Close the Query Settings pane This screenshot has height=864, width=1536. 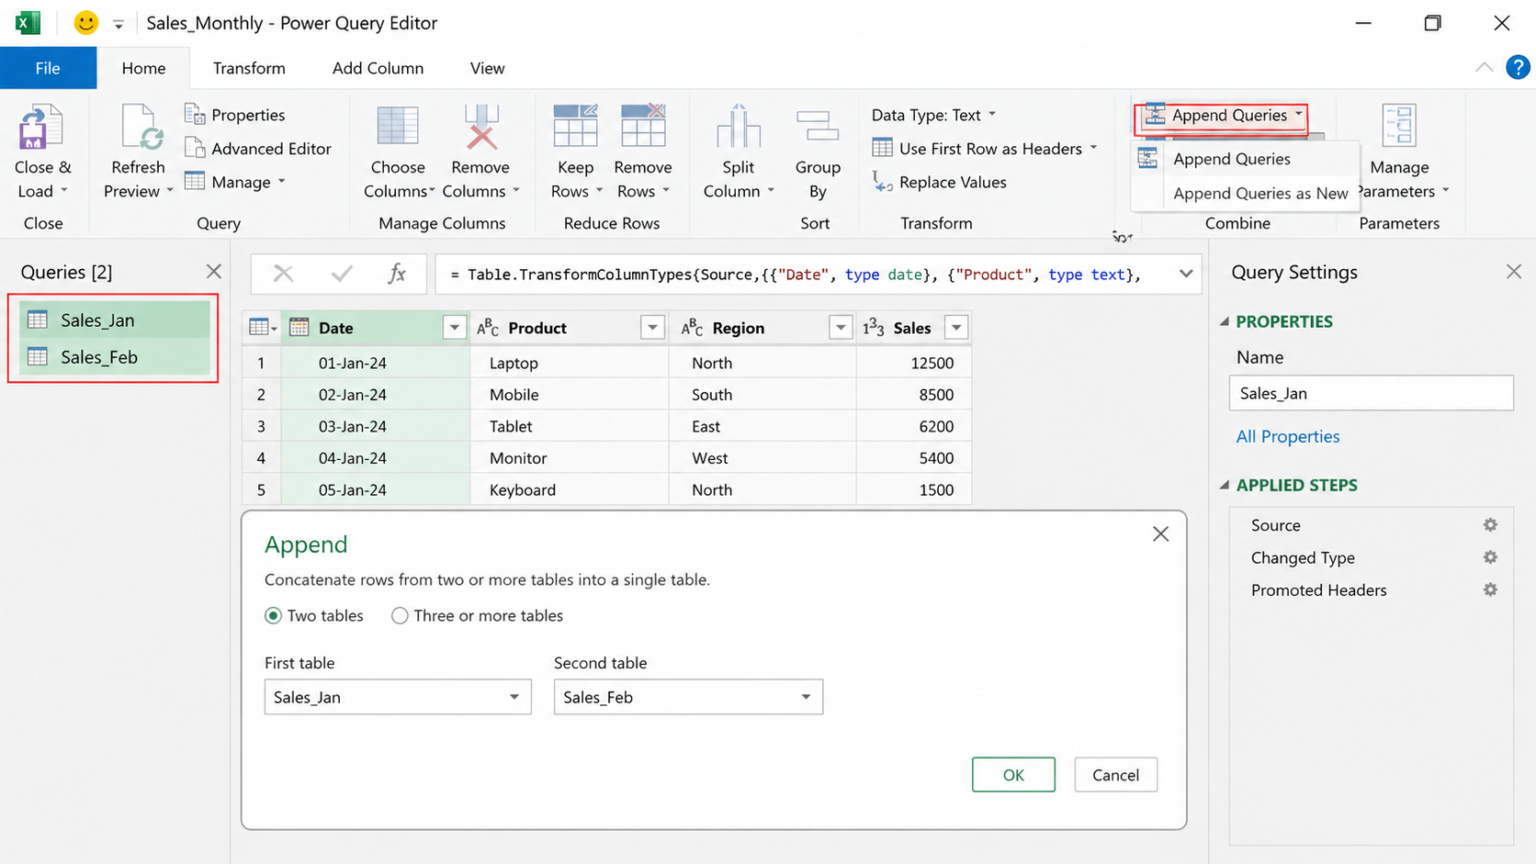(x=1513, y=271)
